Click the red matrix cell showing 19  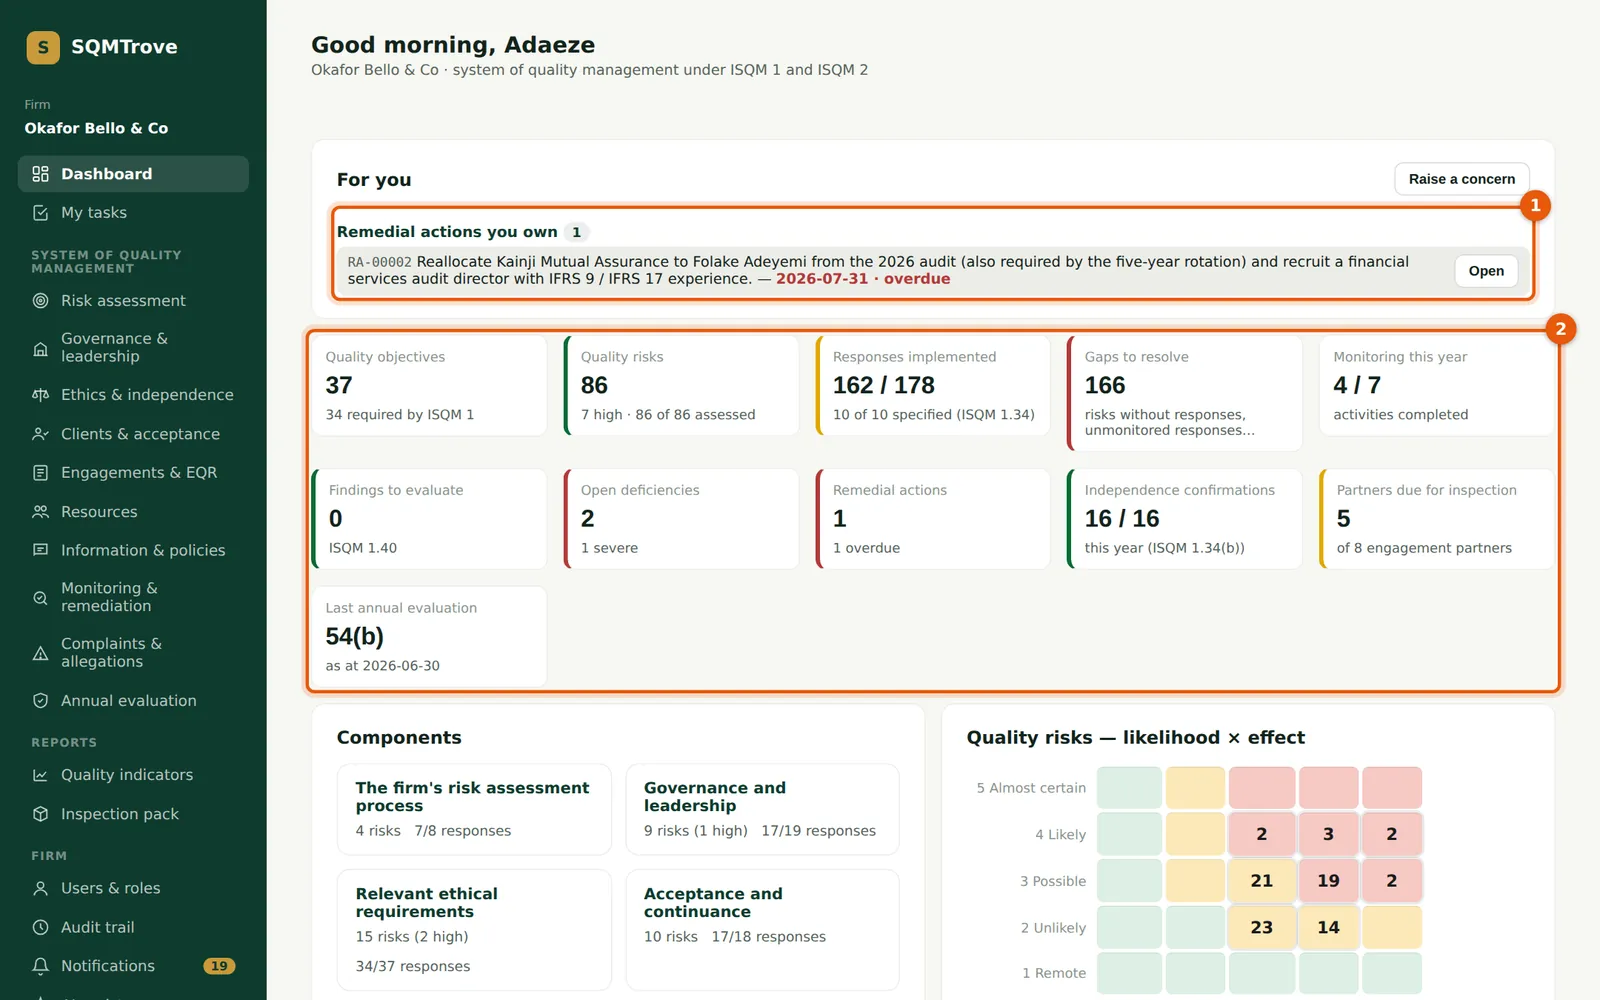click(1328, 880)
